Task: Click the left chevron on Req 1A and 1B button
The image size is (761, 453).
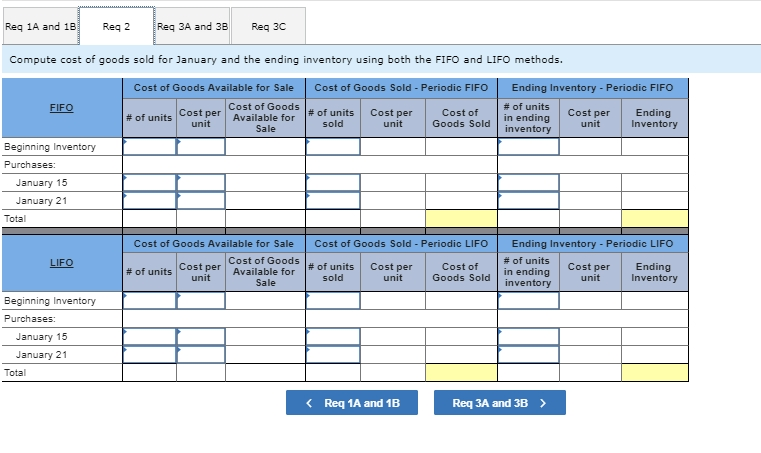Action: point(309,403)
